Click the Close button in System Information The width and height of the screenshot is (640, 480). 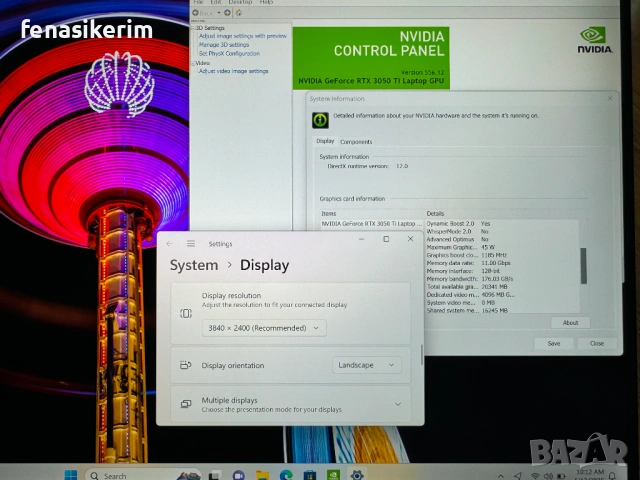pos(597,343)
